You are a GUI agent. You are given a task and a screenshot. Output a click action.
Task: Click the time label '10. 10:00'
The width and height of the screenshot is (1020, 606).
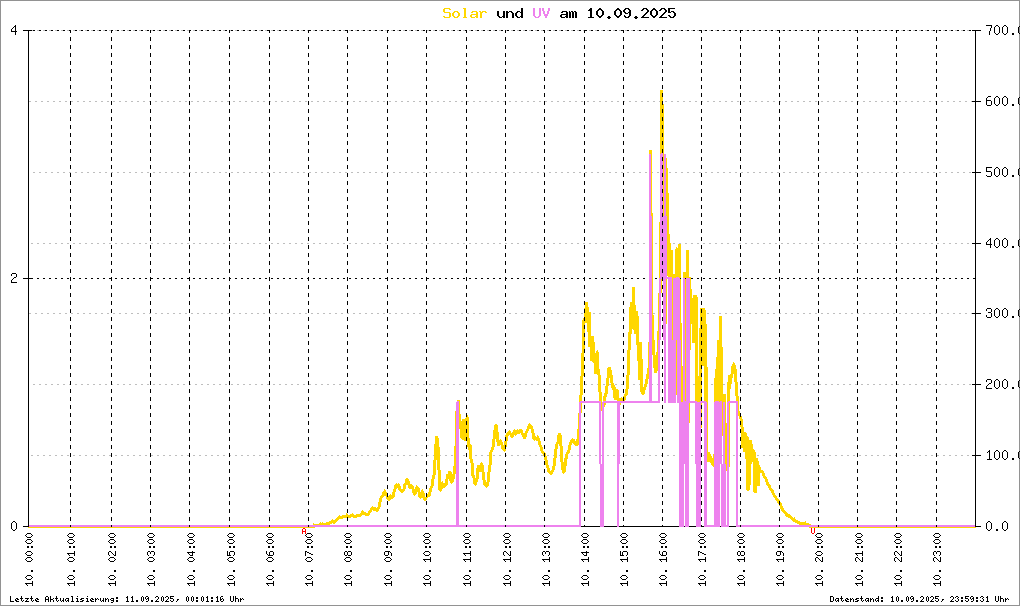(428, 559)
